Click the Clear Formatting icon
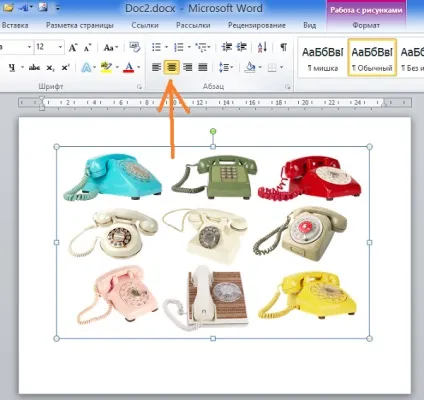Viewport: 424px width, 400px height. click(x=135, y=47)
